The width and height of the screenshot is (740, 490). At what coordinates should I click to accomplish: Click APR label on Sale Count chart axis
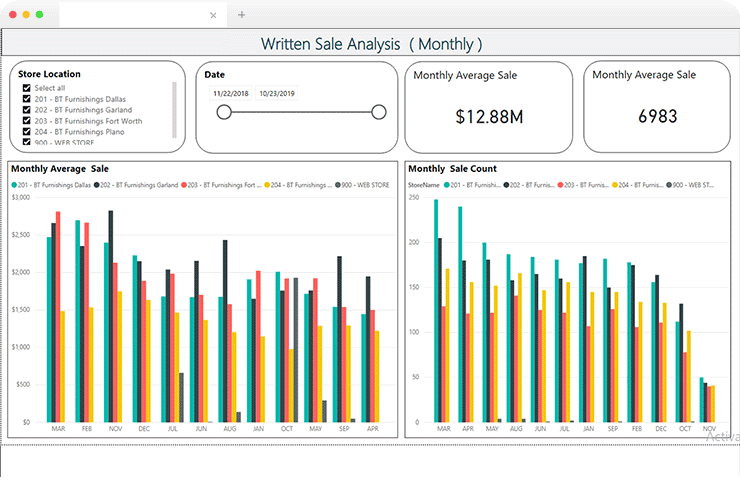pyautogui.click(x=468, y=429)
